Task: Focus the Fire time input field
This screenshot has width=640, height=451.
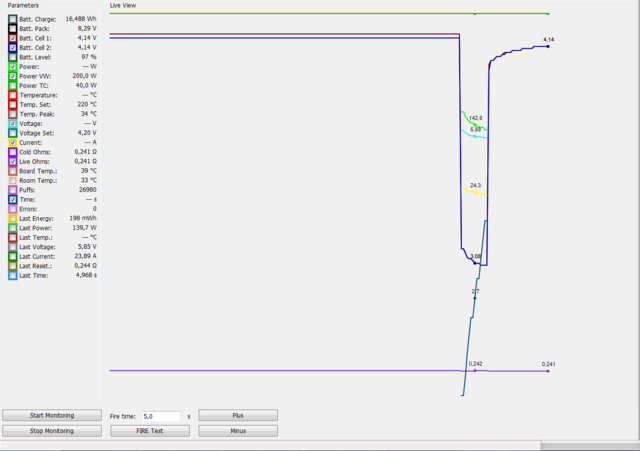Action: (162, 415)
